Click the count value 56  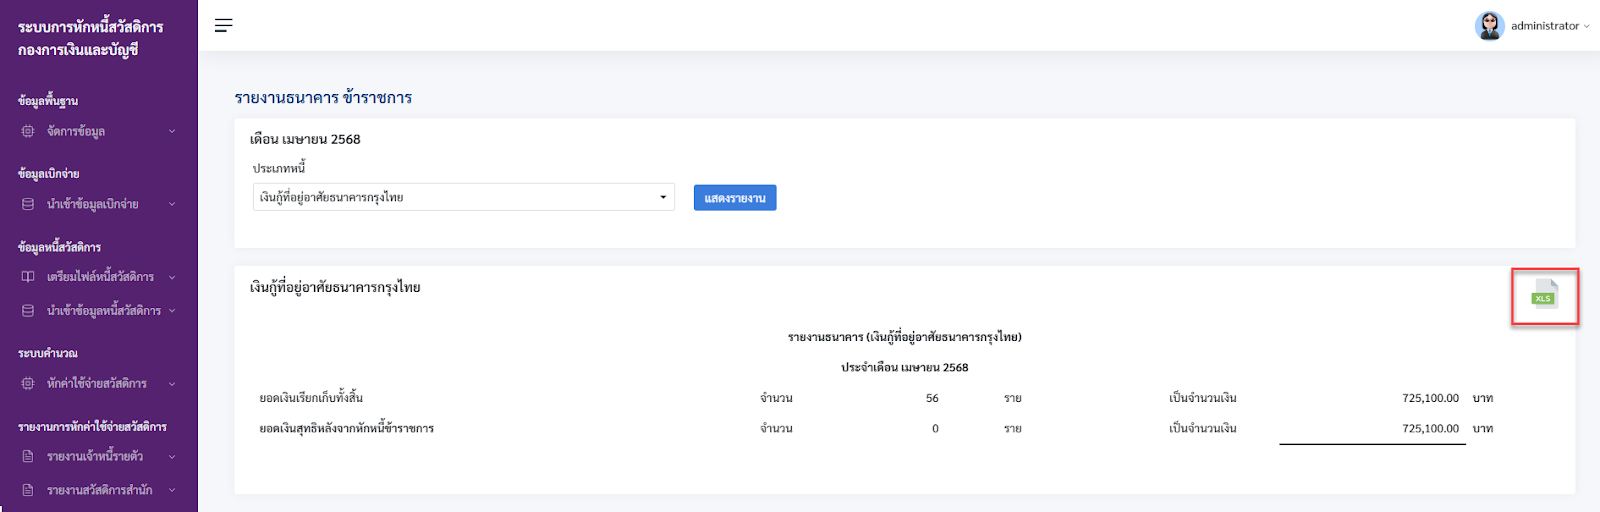[932, 398]
